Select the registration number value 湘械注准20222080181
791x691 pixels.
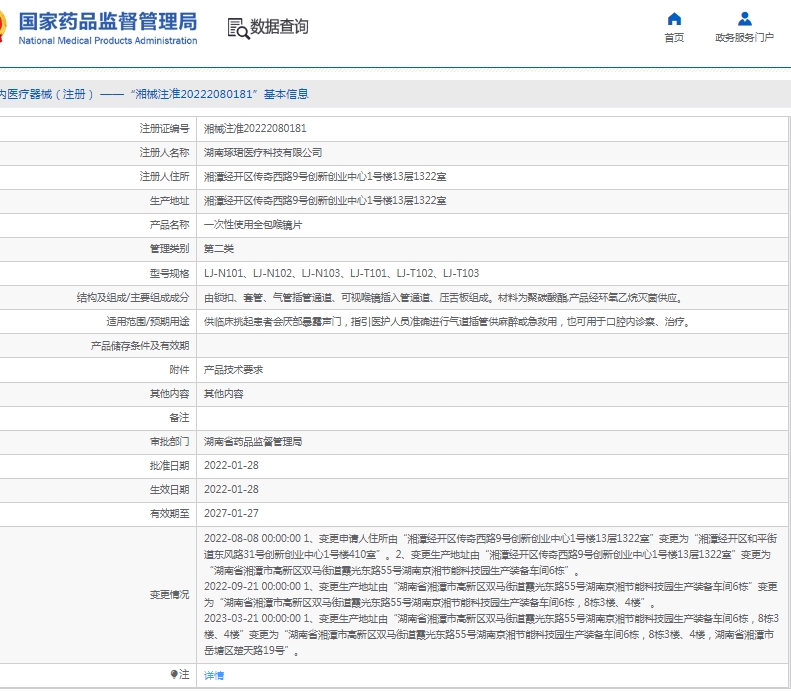click(255, 129)
